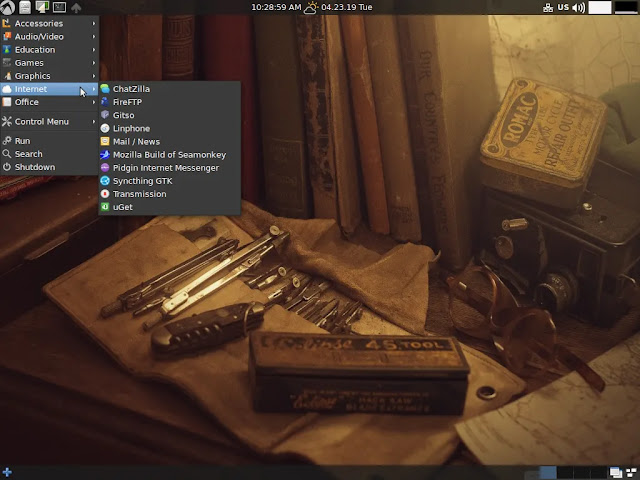Viewport: 640px width, 480px height.
Task: Expand Control Menu submenu arrow
Action: click(x=94, y=121)
